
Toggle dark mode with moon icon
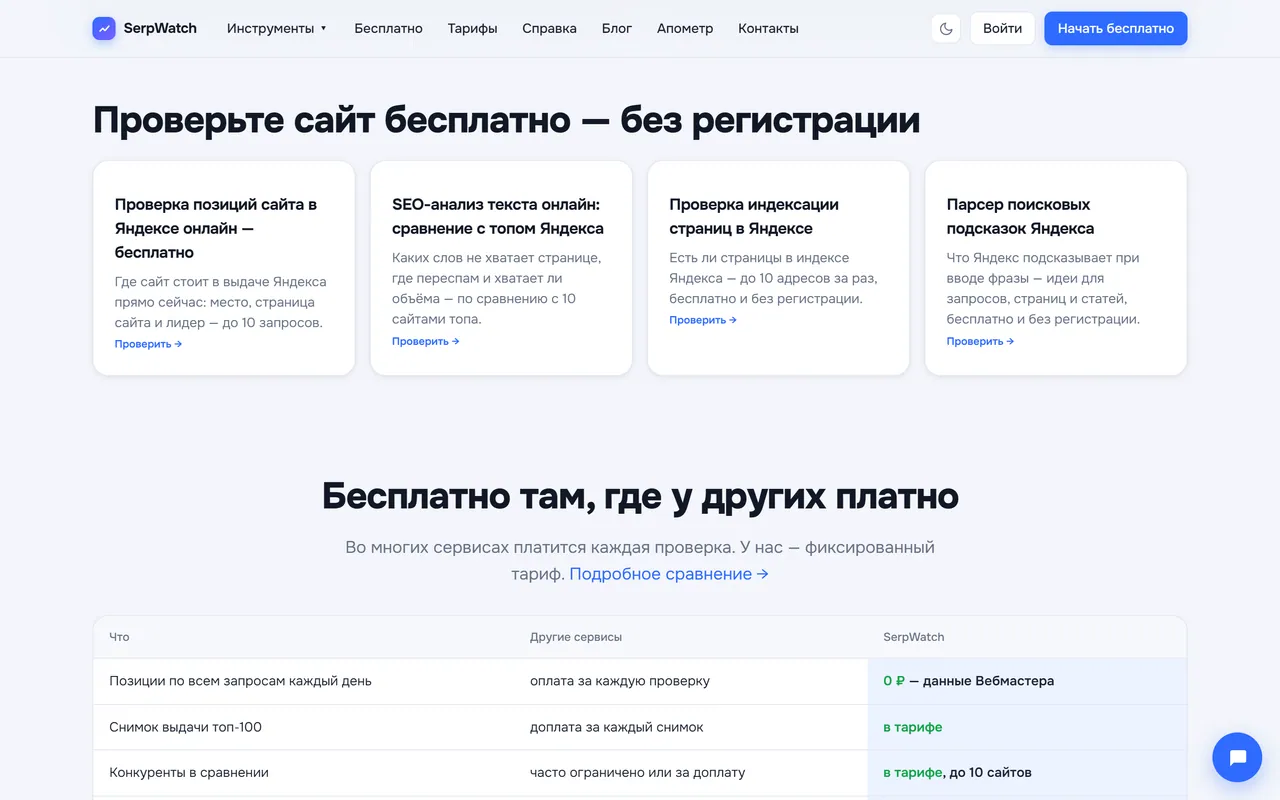tap(946, 28)
